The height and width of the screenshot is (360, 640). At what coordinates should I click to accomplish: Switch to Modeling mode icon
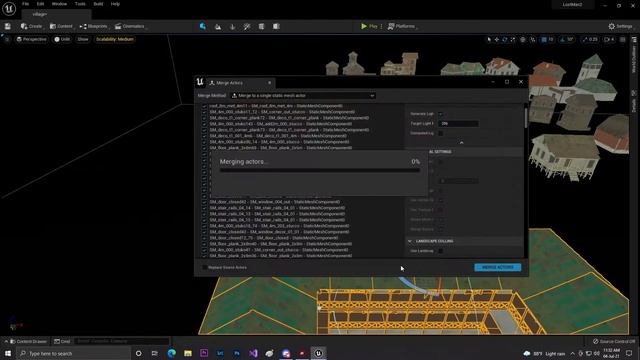pyautogui.click(x=262, y=27)
